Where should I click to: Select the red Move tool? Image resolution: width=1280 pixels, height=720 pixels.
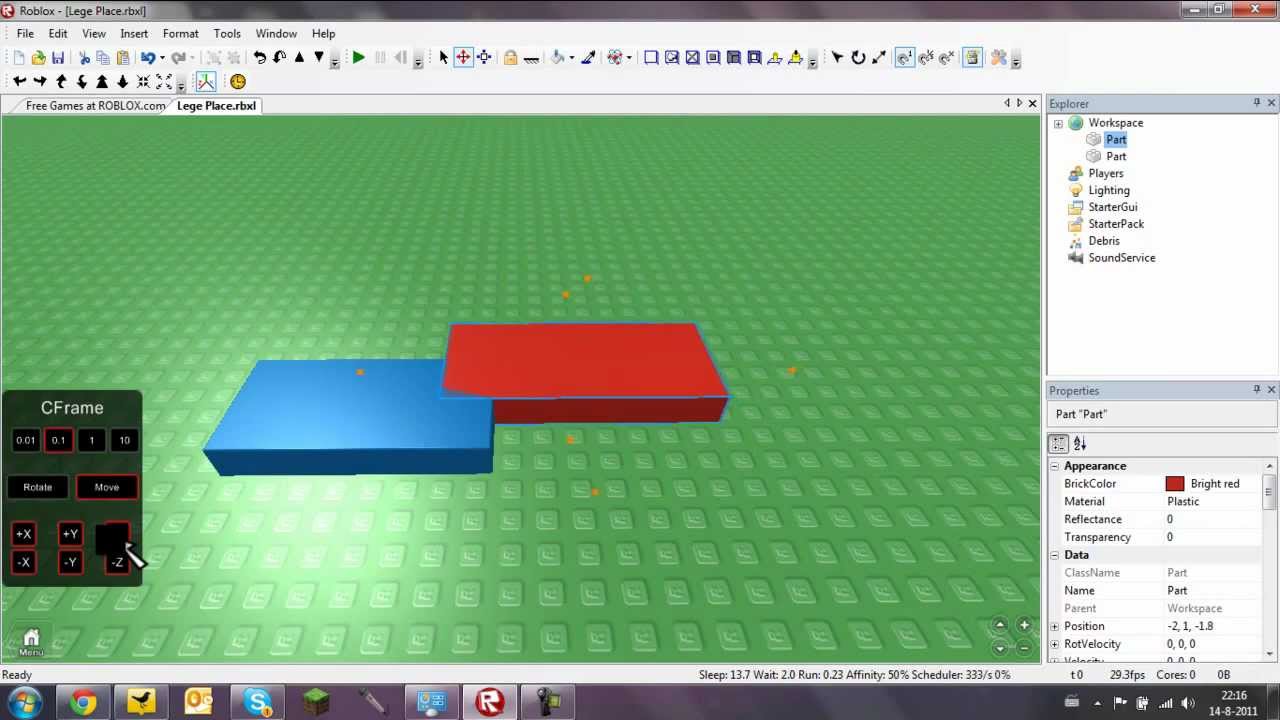click(463, 58)
